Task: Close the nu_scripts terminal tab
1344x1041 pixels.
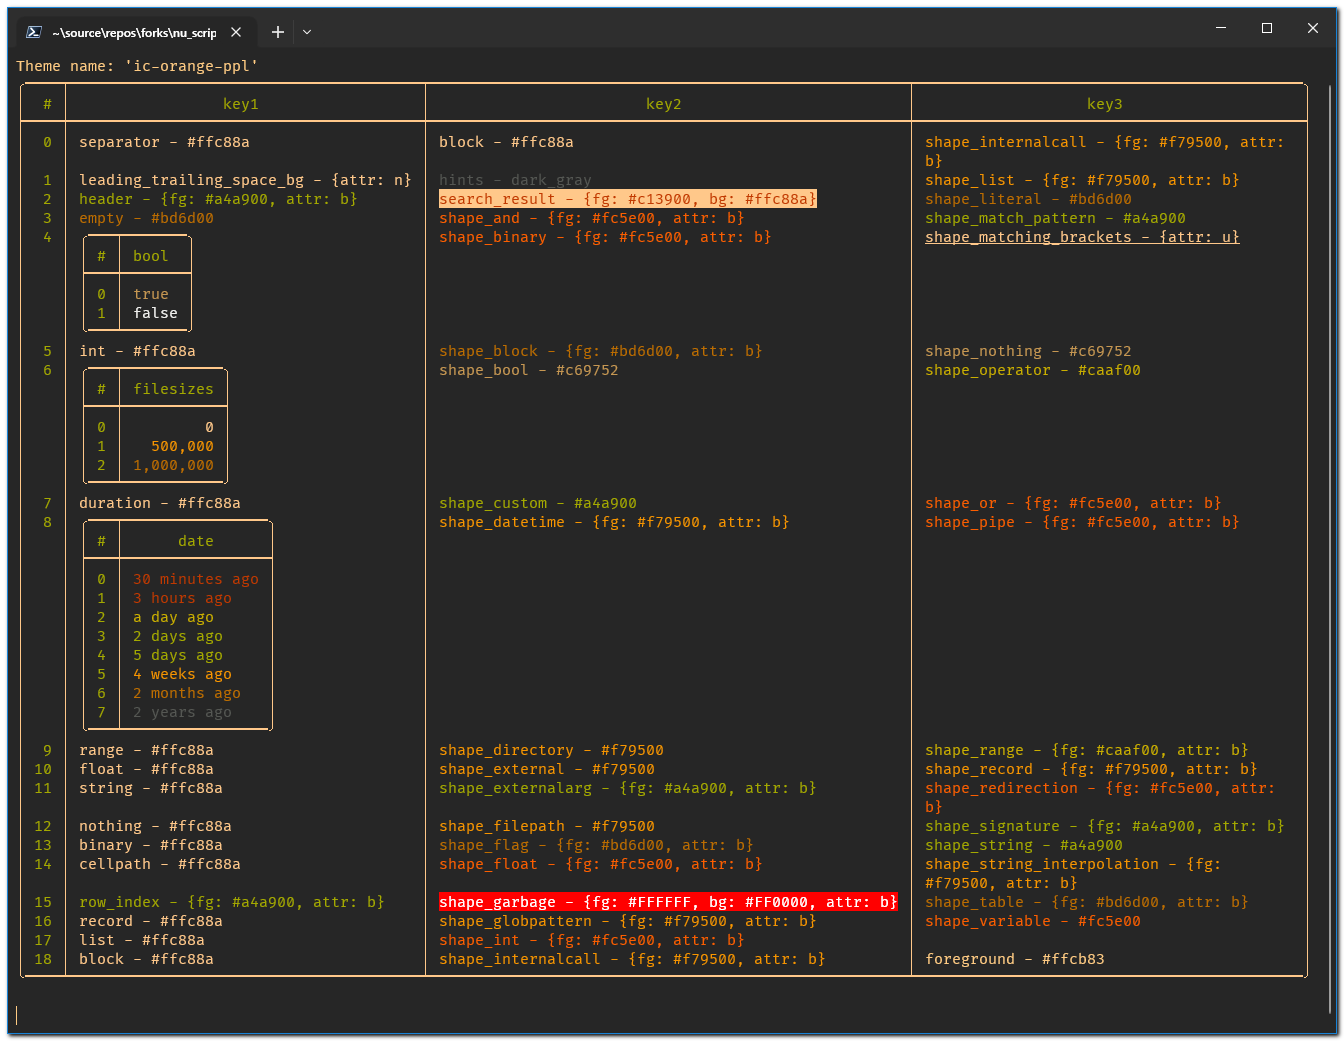Action: pyautogui.click(x=236, y=32)
